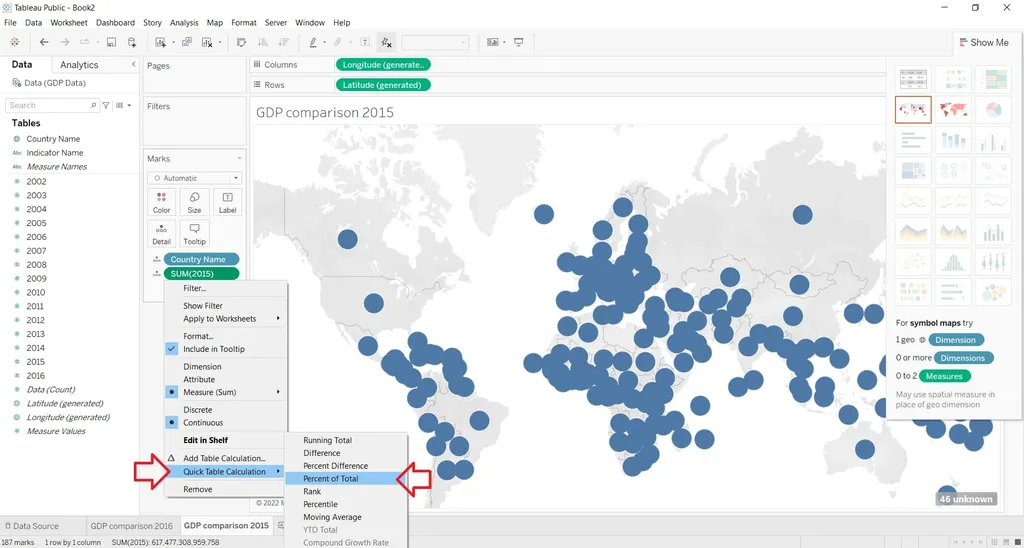
Task: Select Measure (Sum) in context menu
Action: [210, 392]
